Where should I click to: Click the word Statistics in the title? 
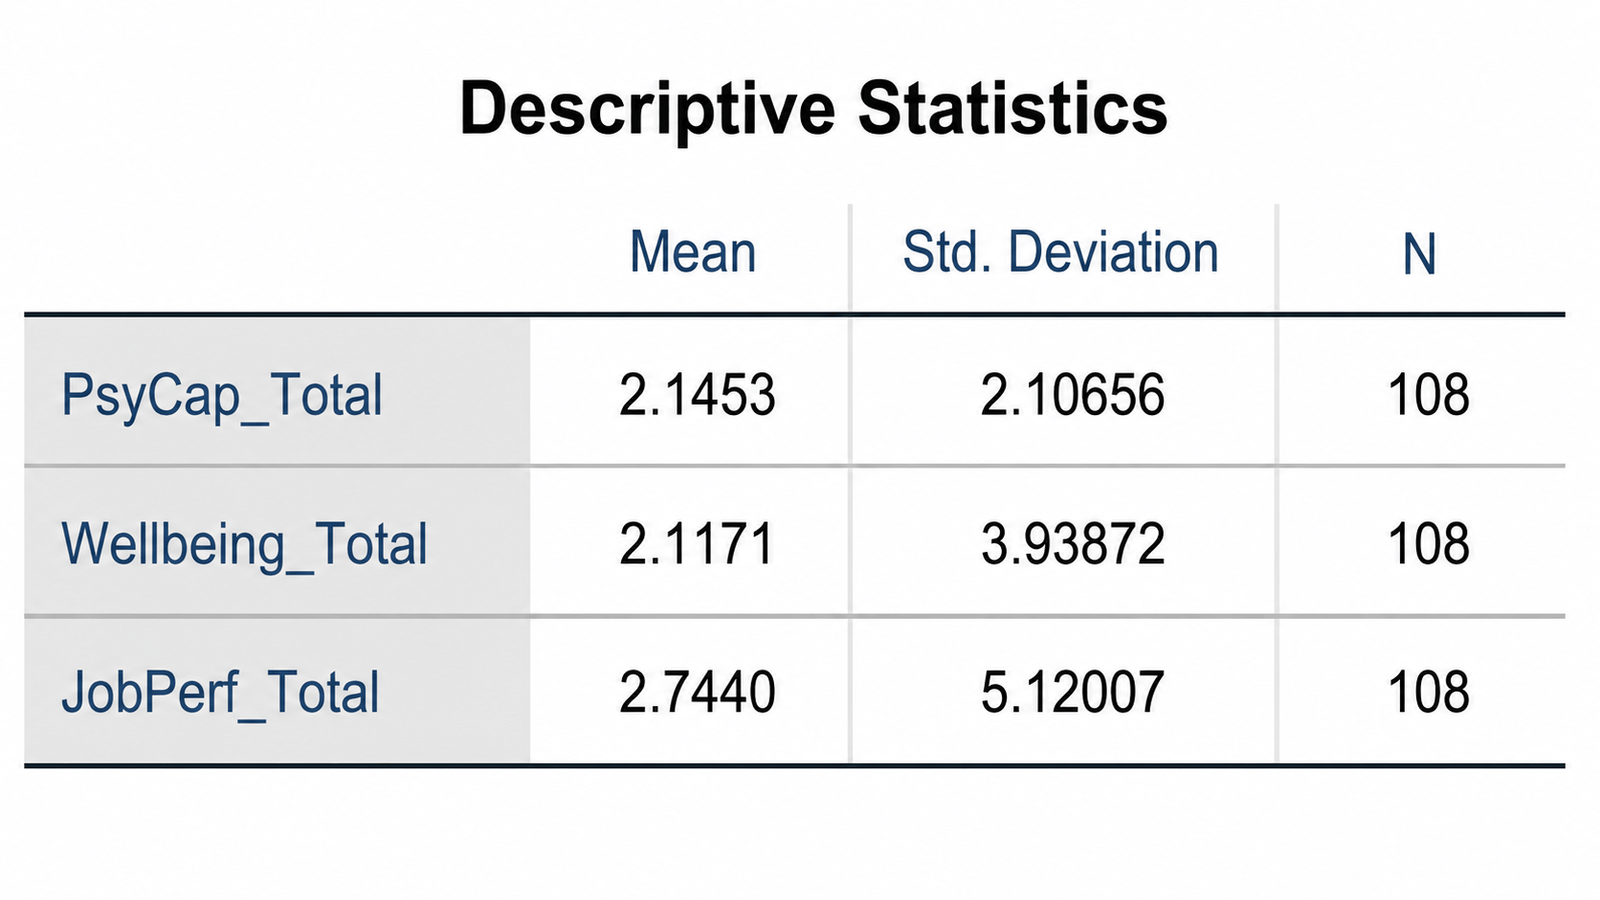pos(1013,107)
